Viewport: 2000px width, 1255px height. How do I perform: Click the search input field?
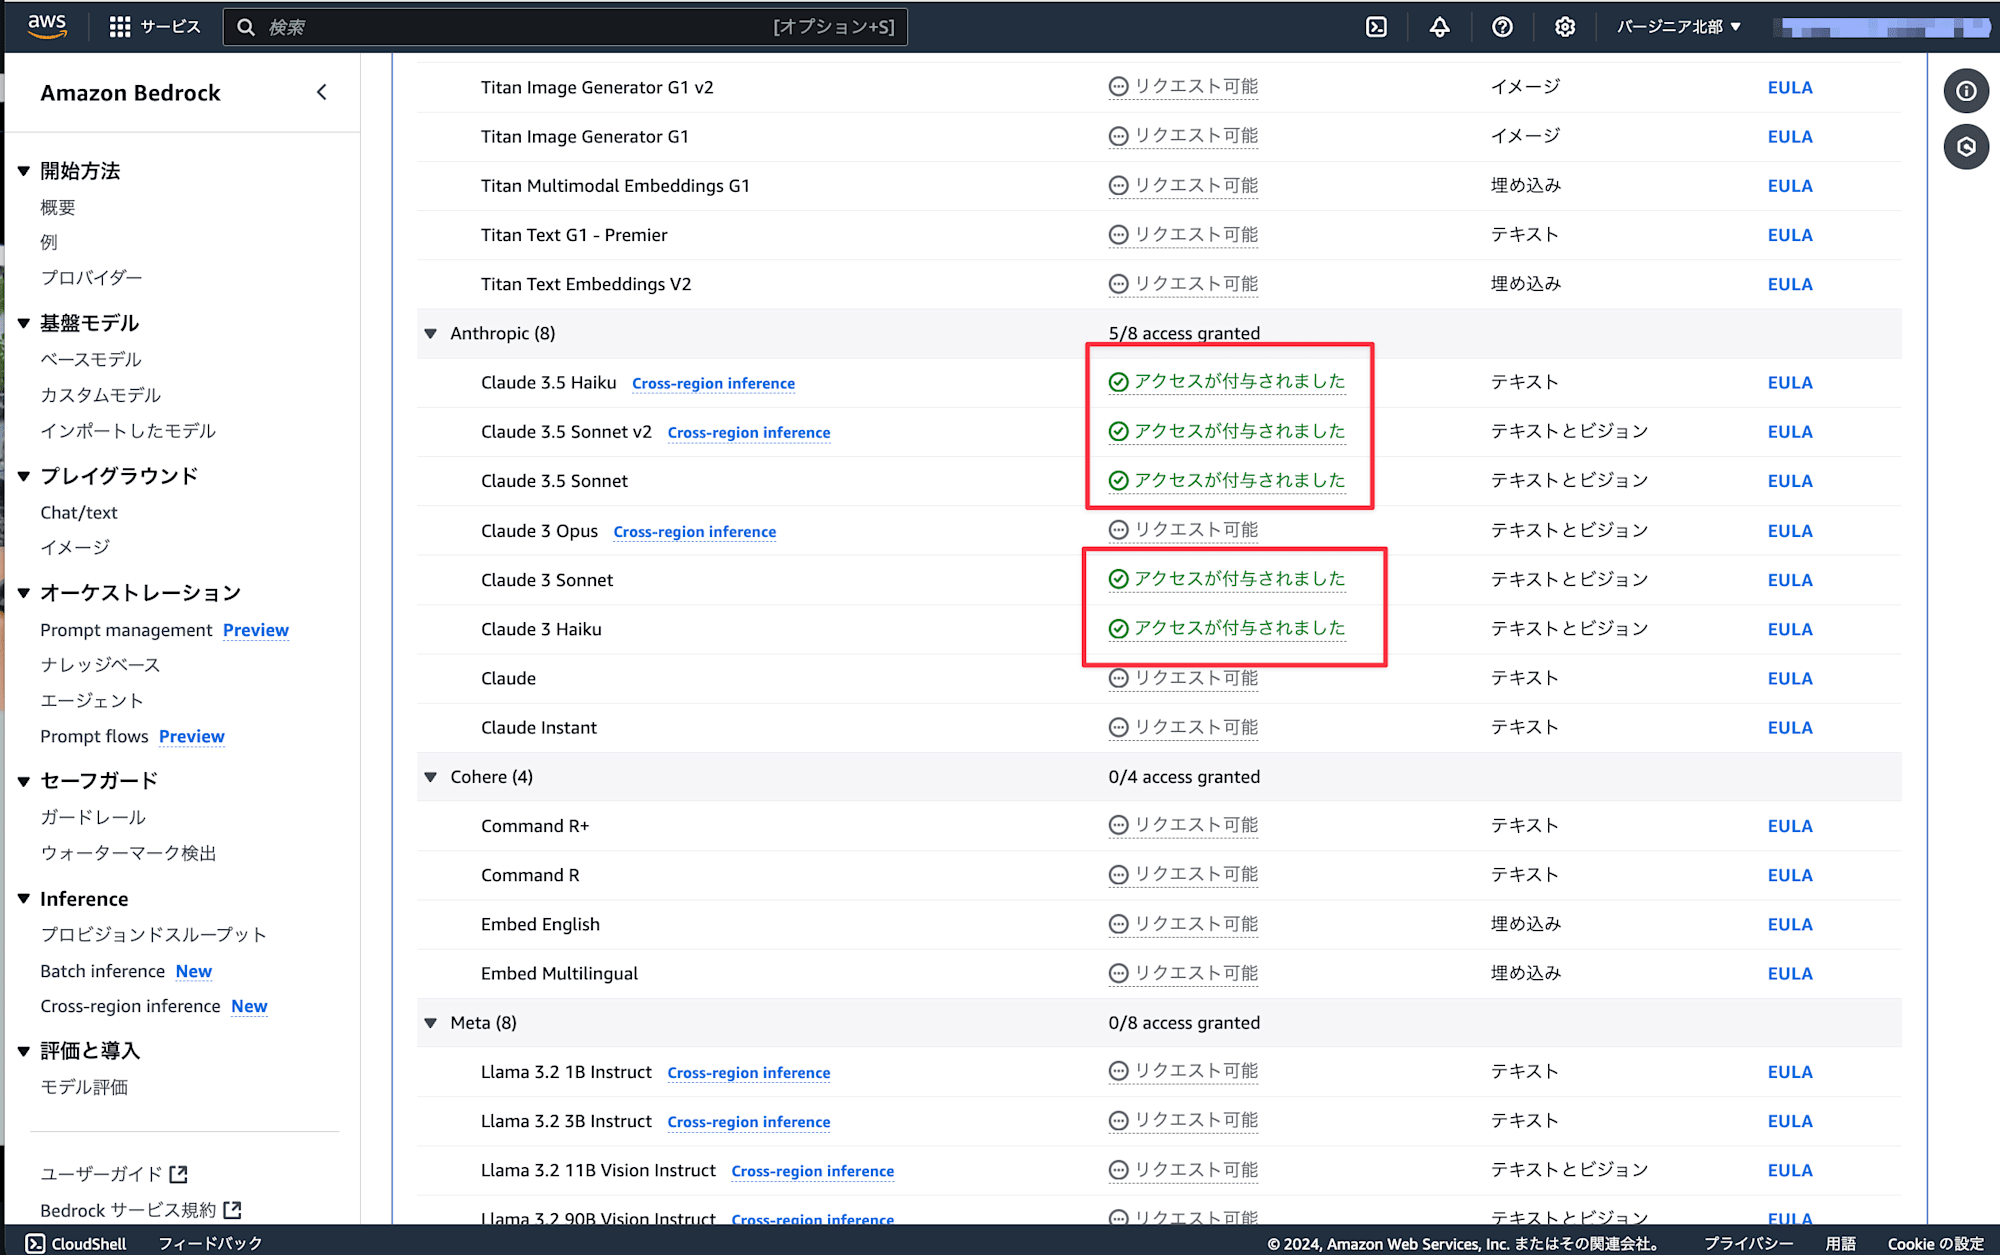(x=566, y=27)
